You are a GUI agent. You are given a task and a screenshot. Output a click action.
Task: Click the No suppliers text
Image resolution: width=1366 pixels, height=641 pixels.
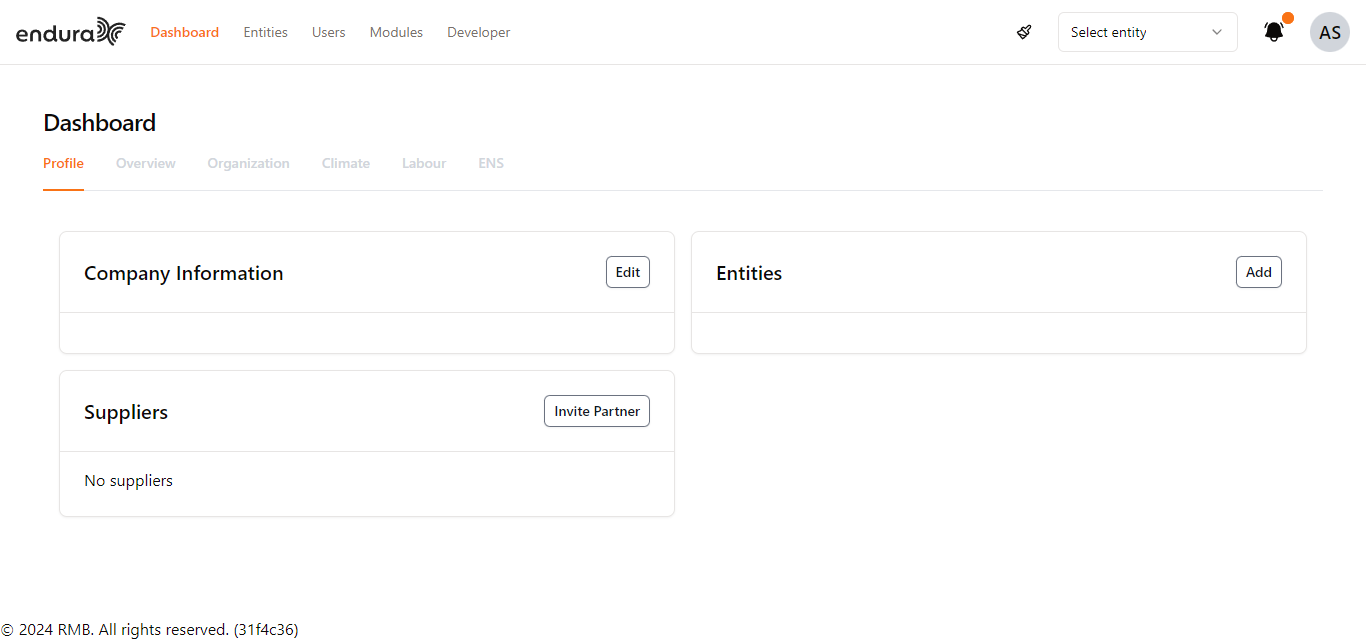129,481
